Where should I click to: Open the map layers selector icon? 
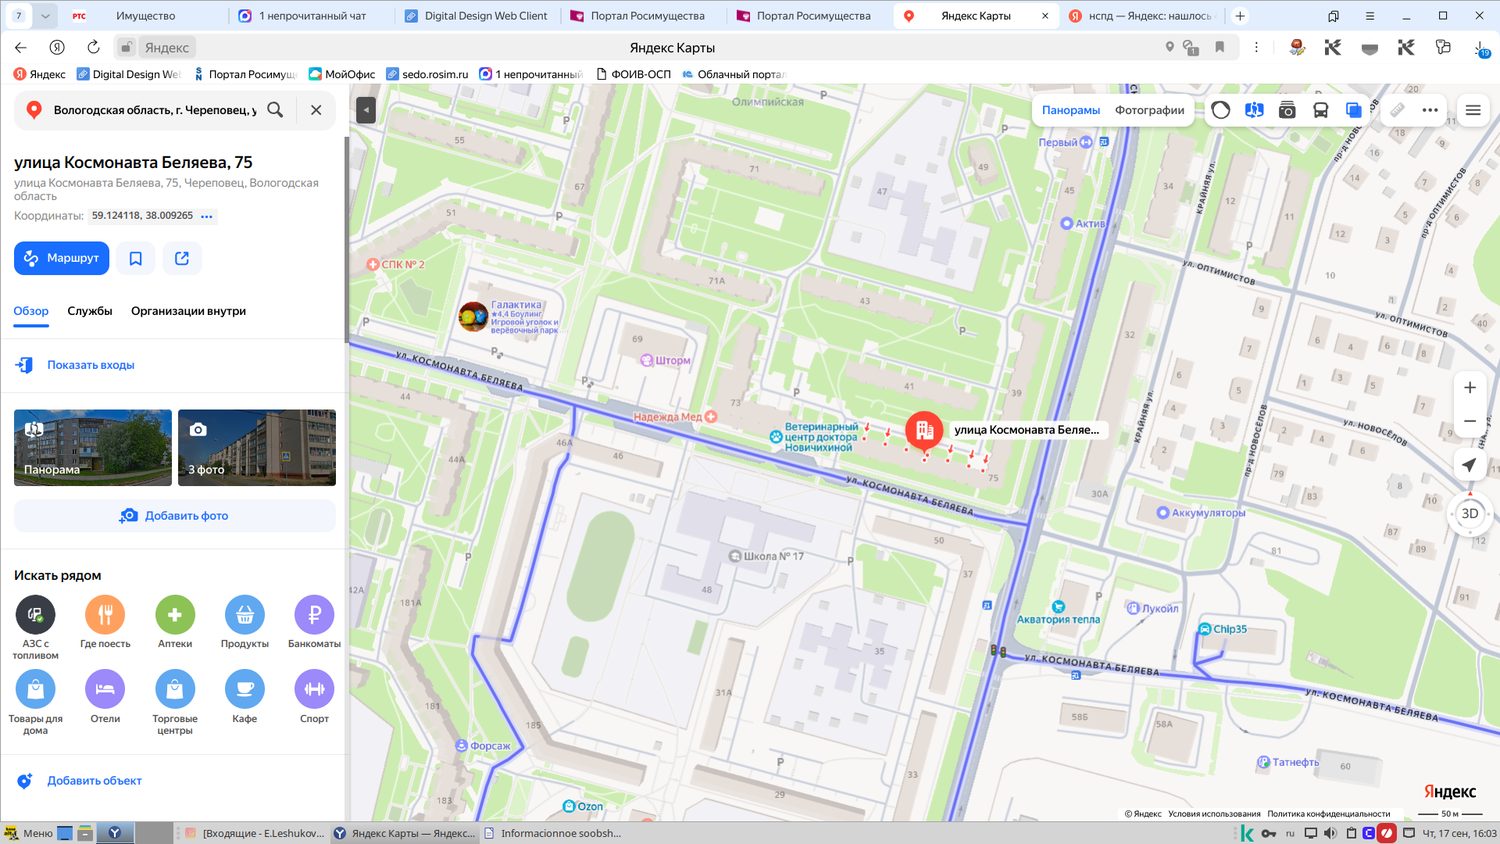coord(1354,110)
